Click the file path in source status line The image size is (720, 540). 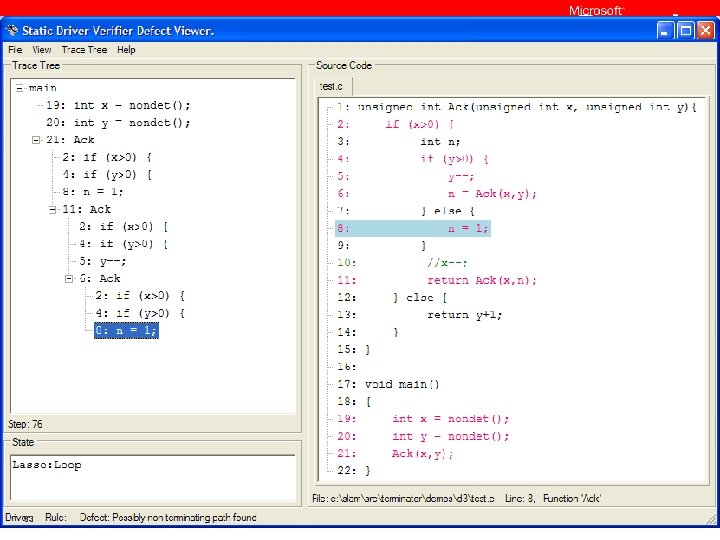tap(404, 498)
